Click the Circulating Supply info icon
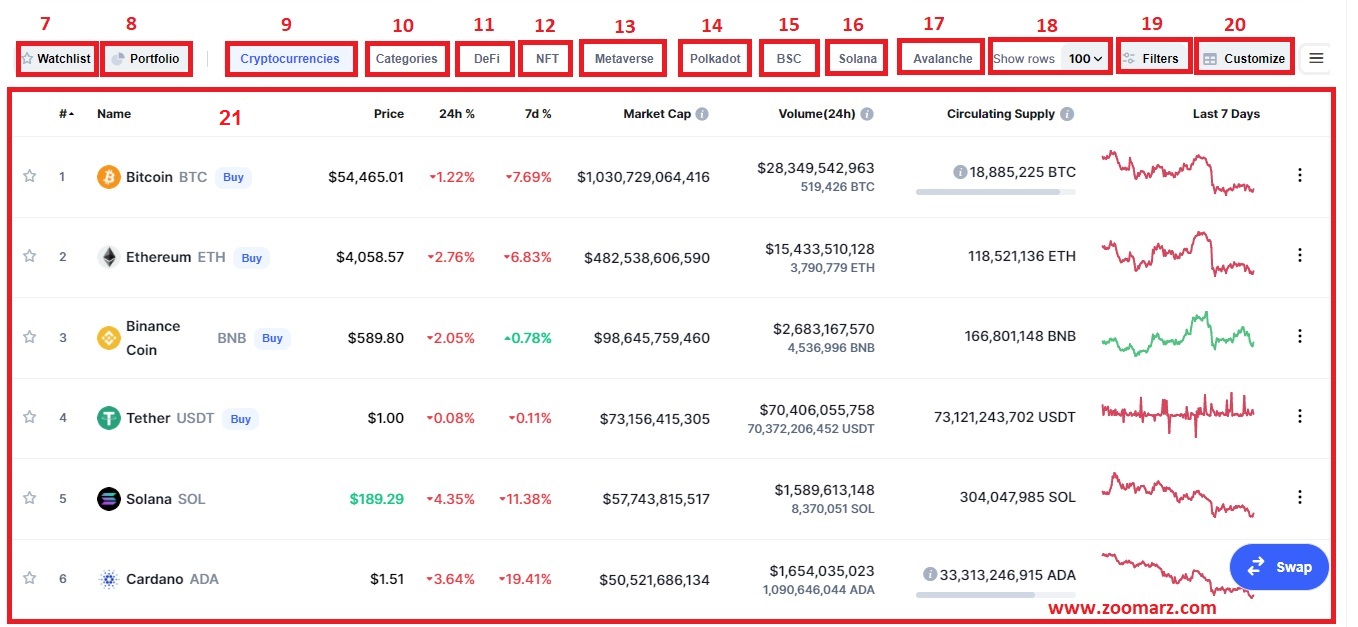1358x627 pixels. point(1067,114)
